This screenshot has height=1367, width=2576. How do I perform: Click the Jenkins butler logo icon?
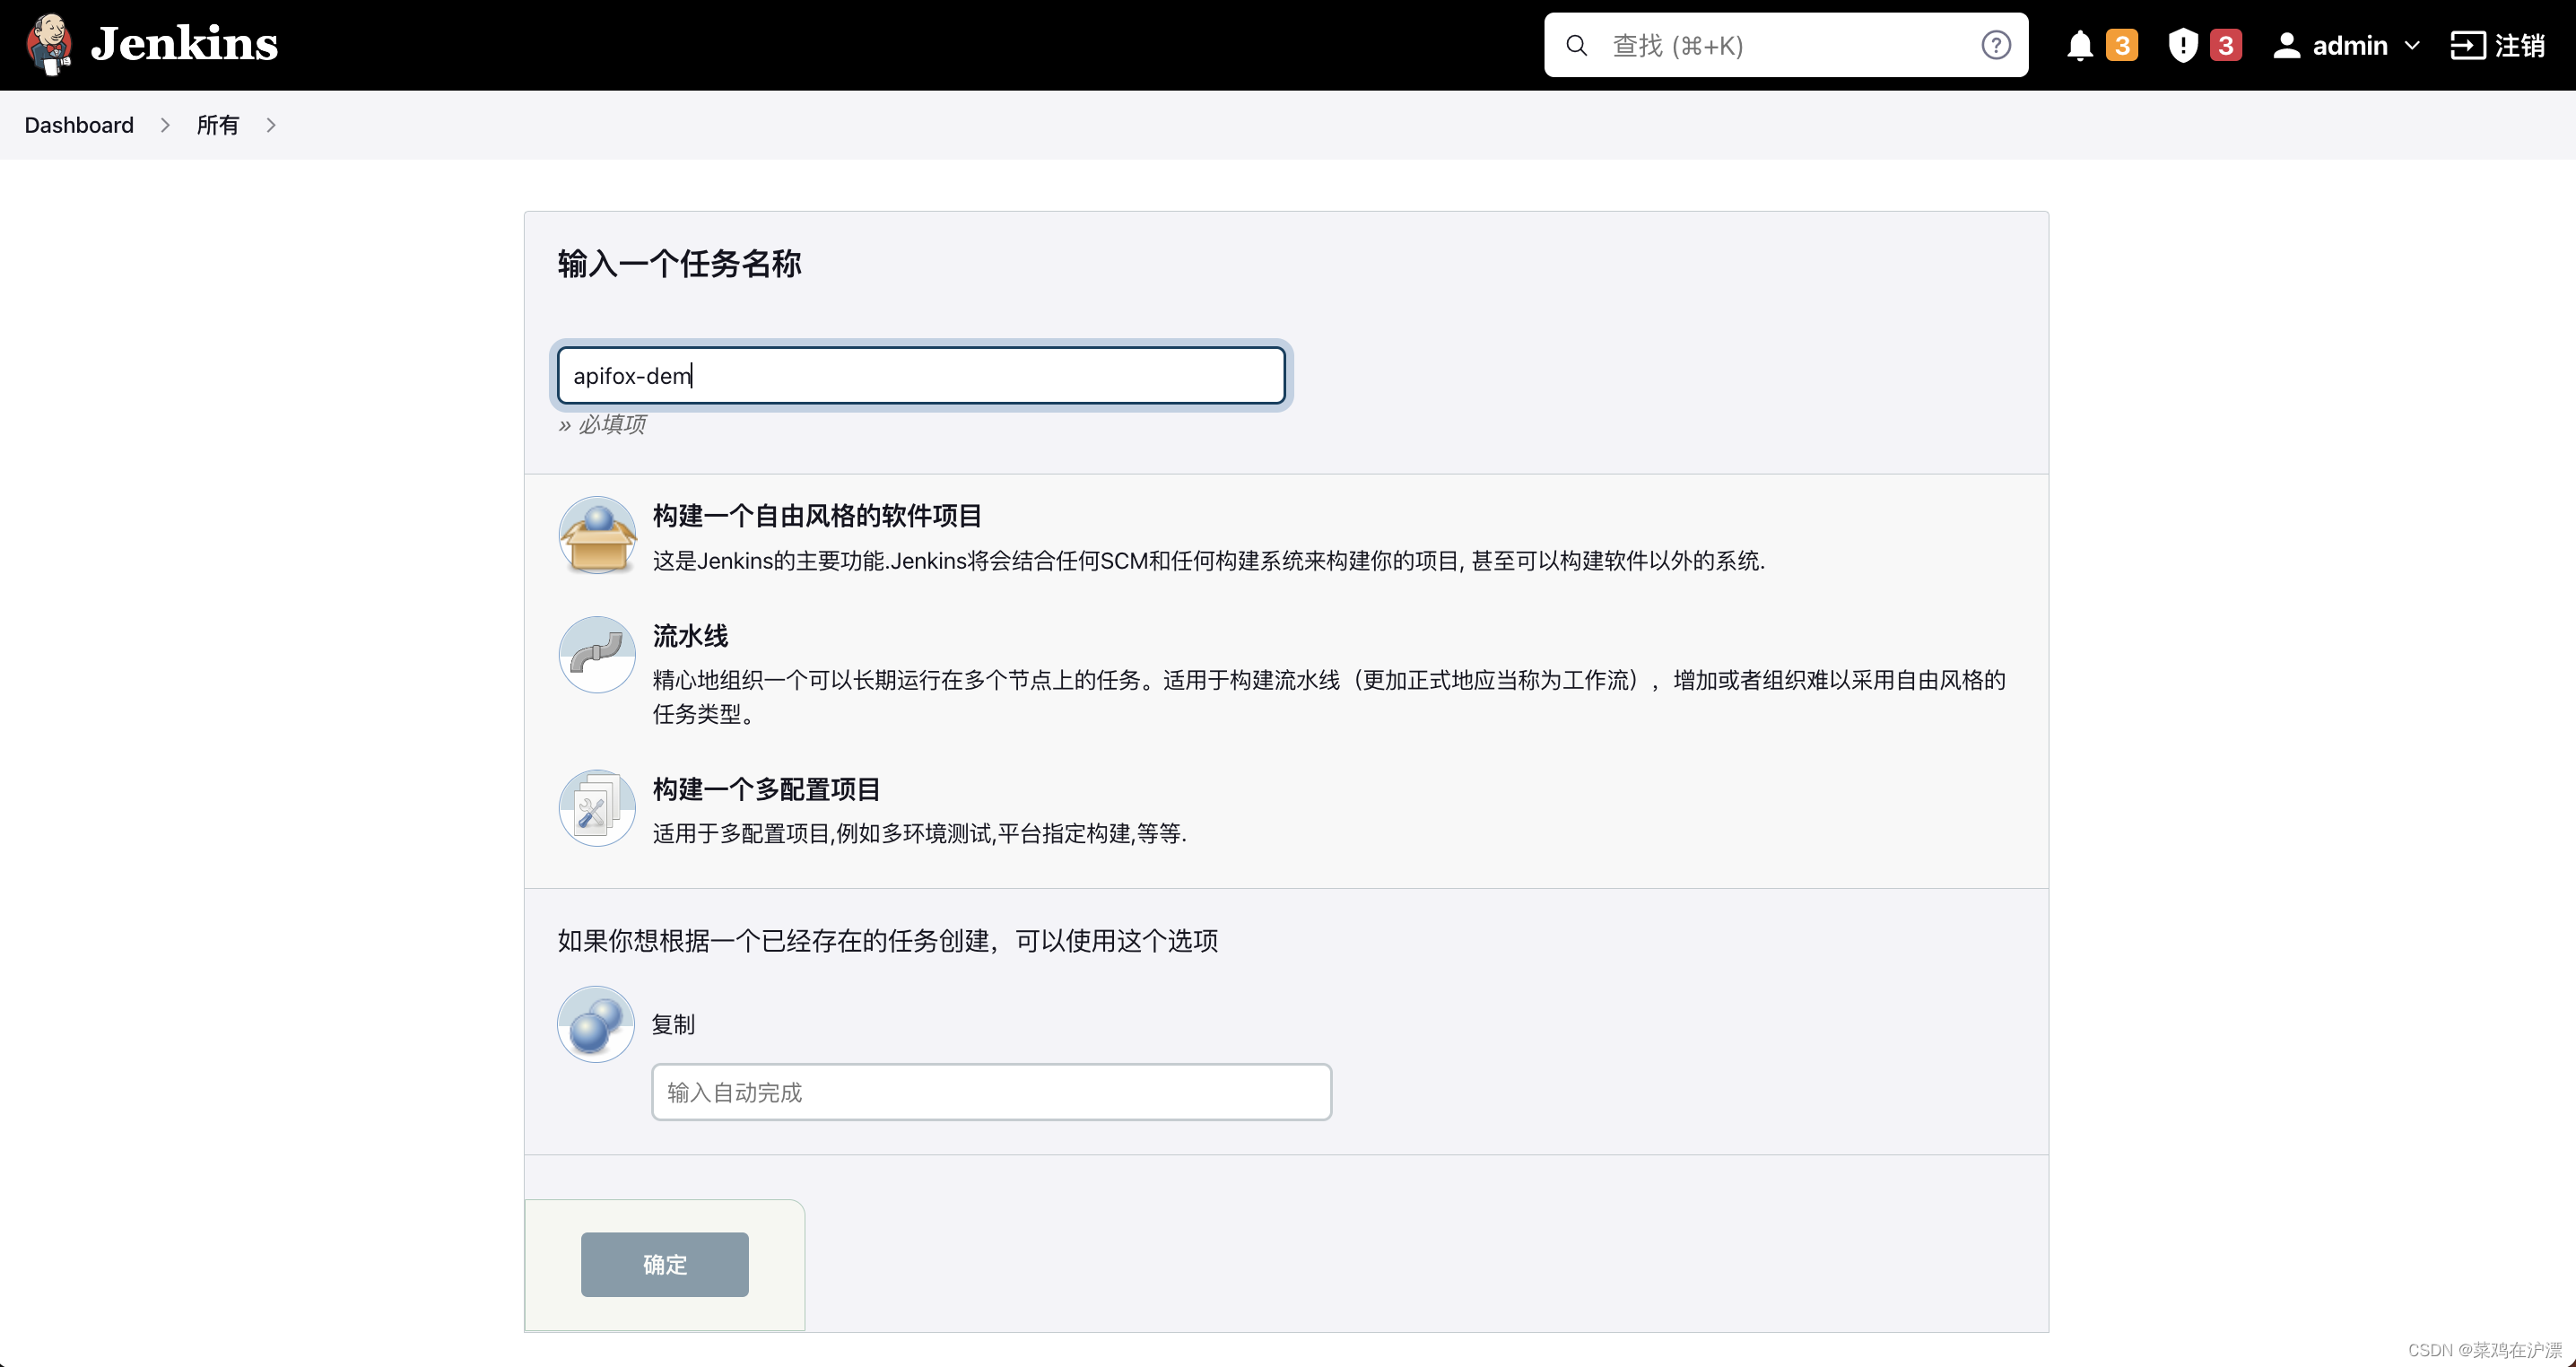click(x=49, y=44)
